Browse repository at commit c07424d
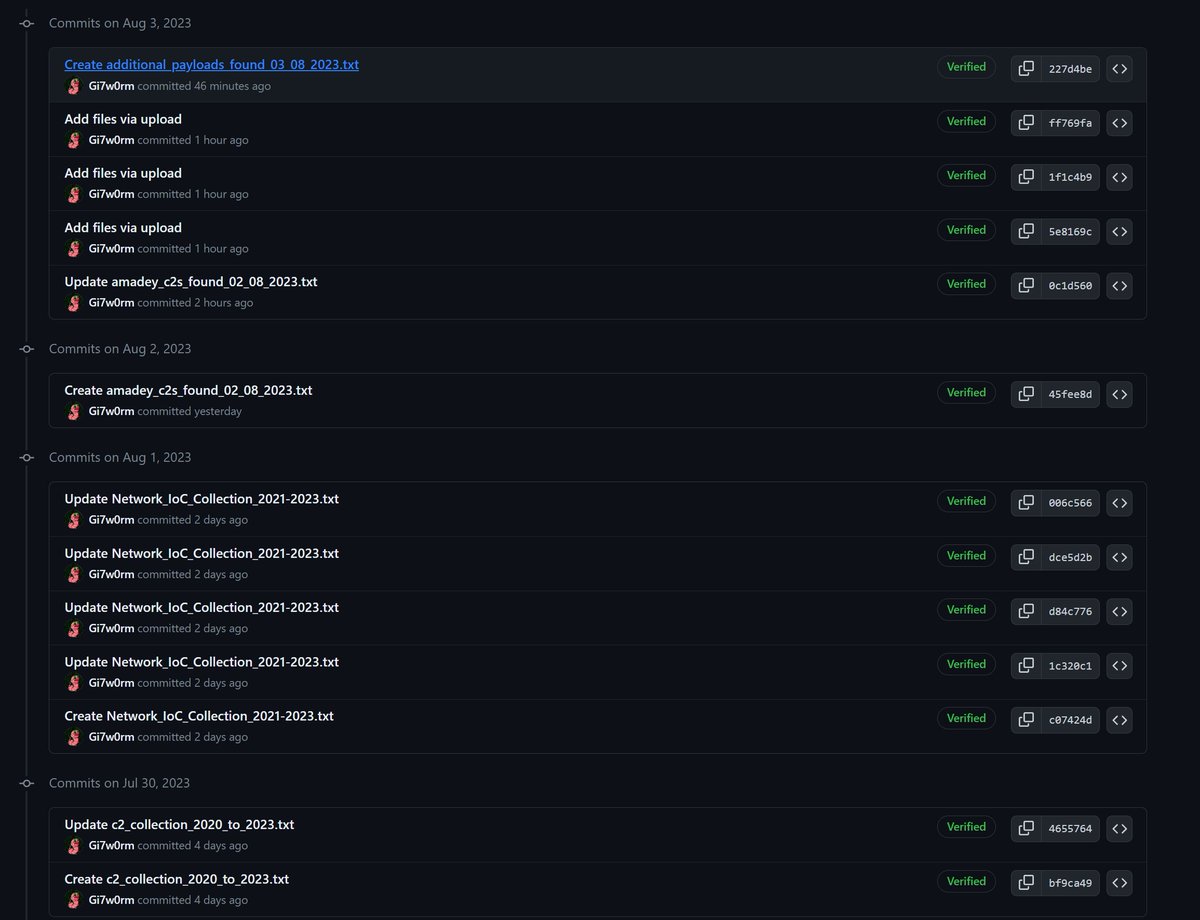1200x920 pixels. pyautogui.click(x=1120, y=720)
